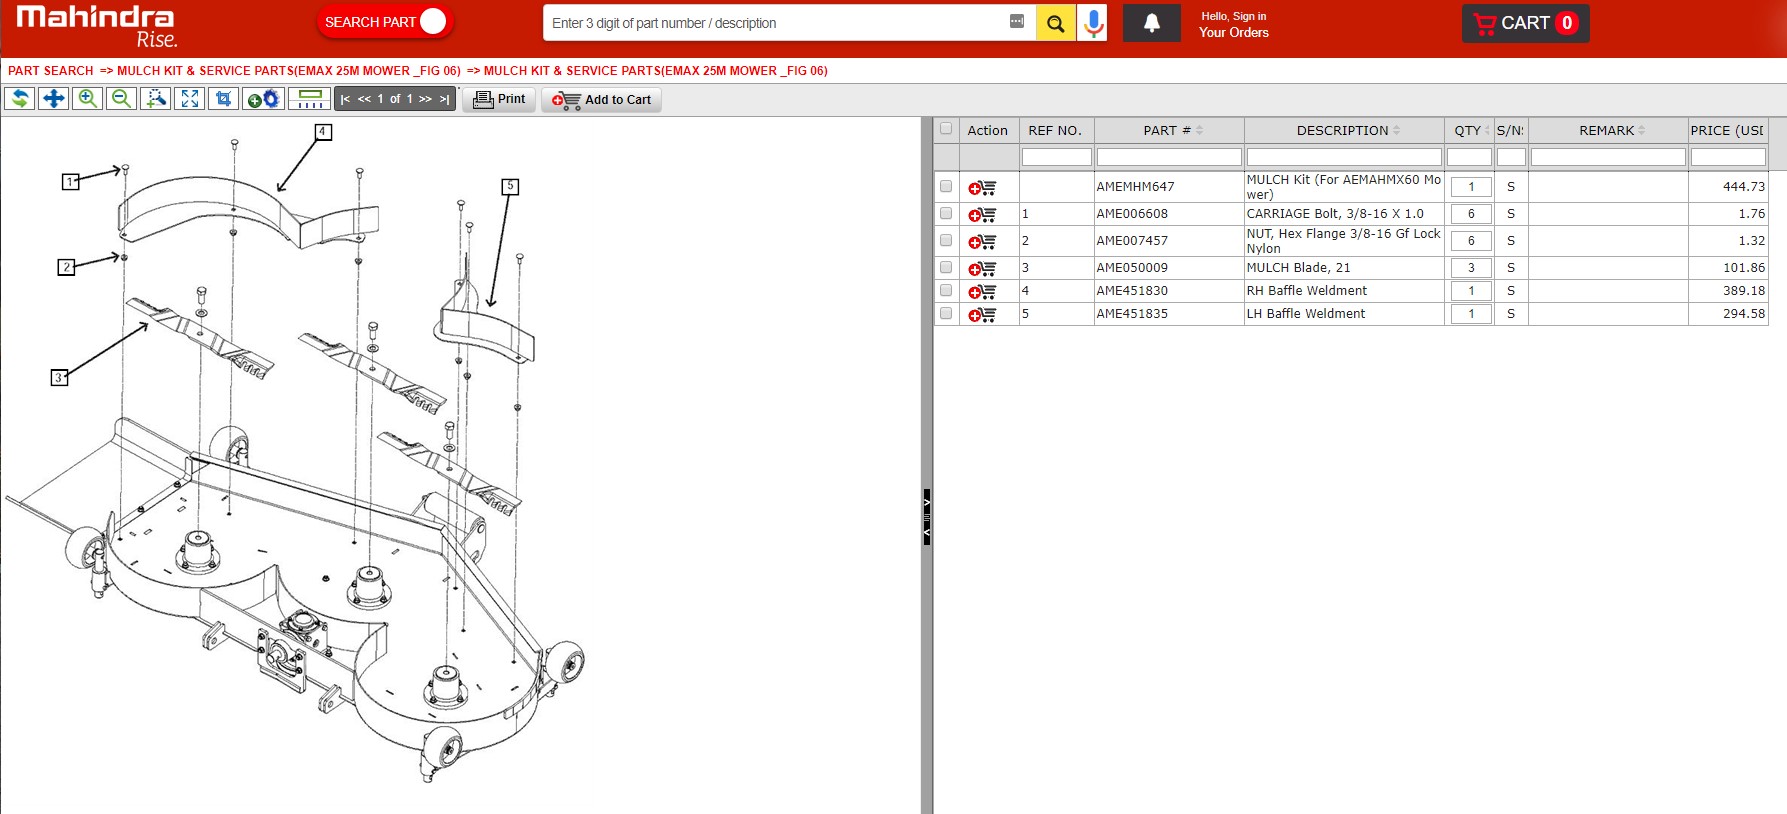Click the Add to Cart toolbar button
Screen dimensions: 1787x814
pyautogui.click(x=602, y=100)
